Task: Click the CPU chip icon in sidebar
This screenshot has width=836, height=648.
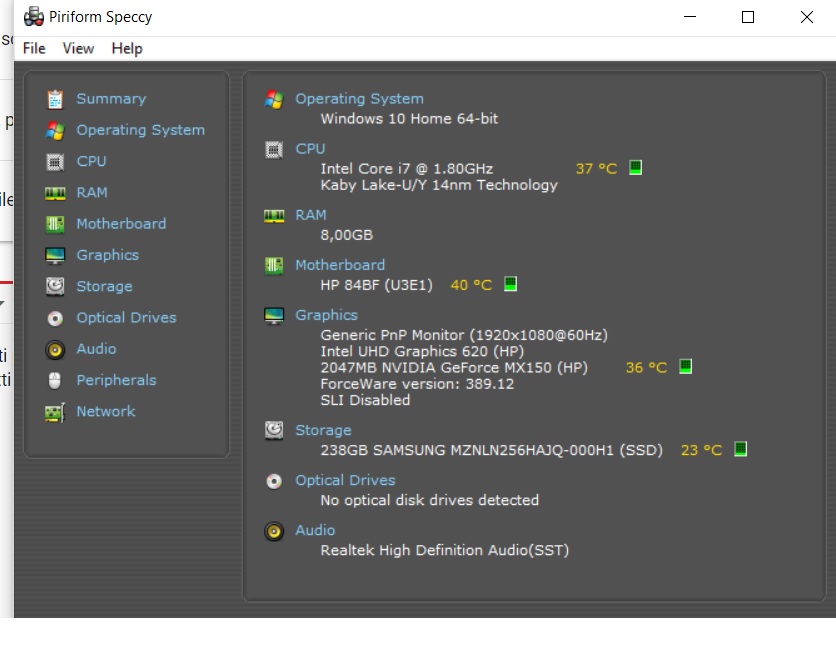Action: click(x=55, y=162)
